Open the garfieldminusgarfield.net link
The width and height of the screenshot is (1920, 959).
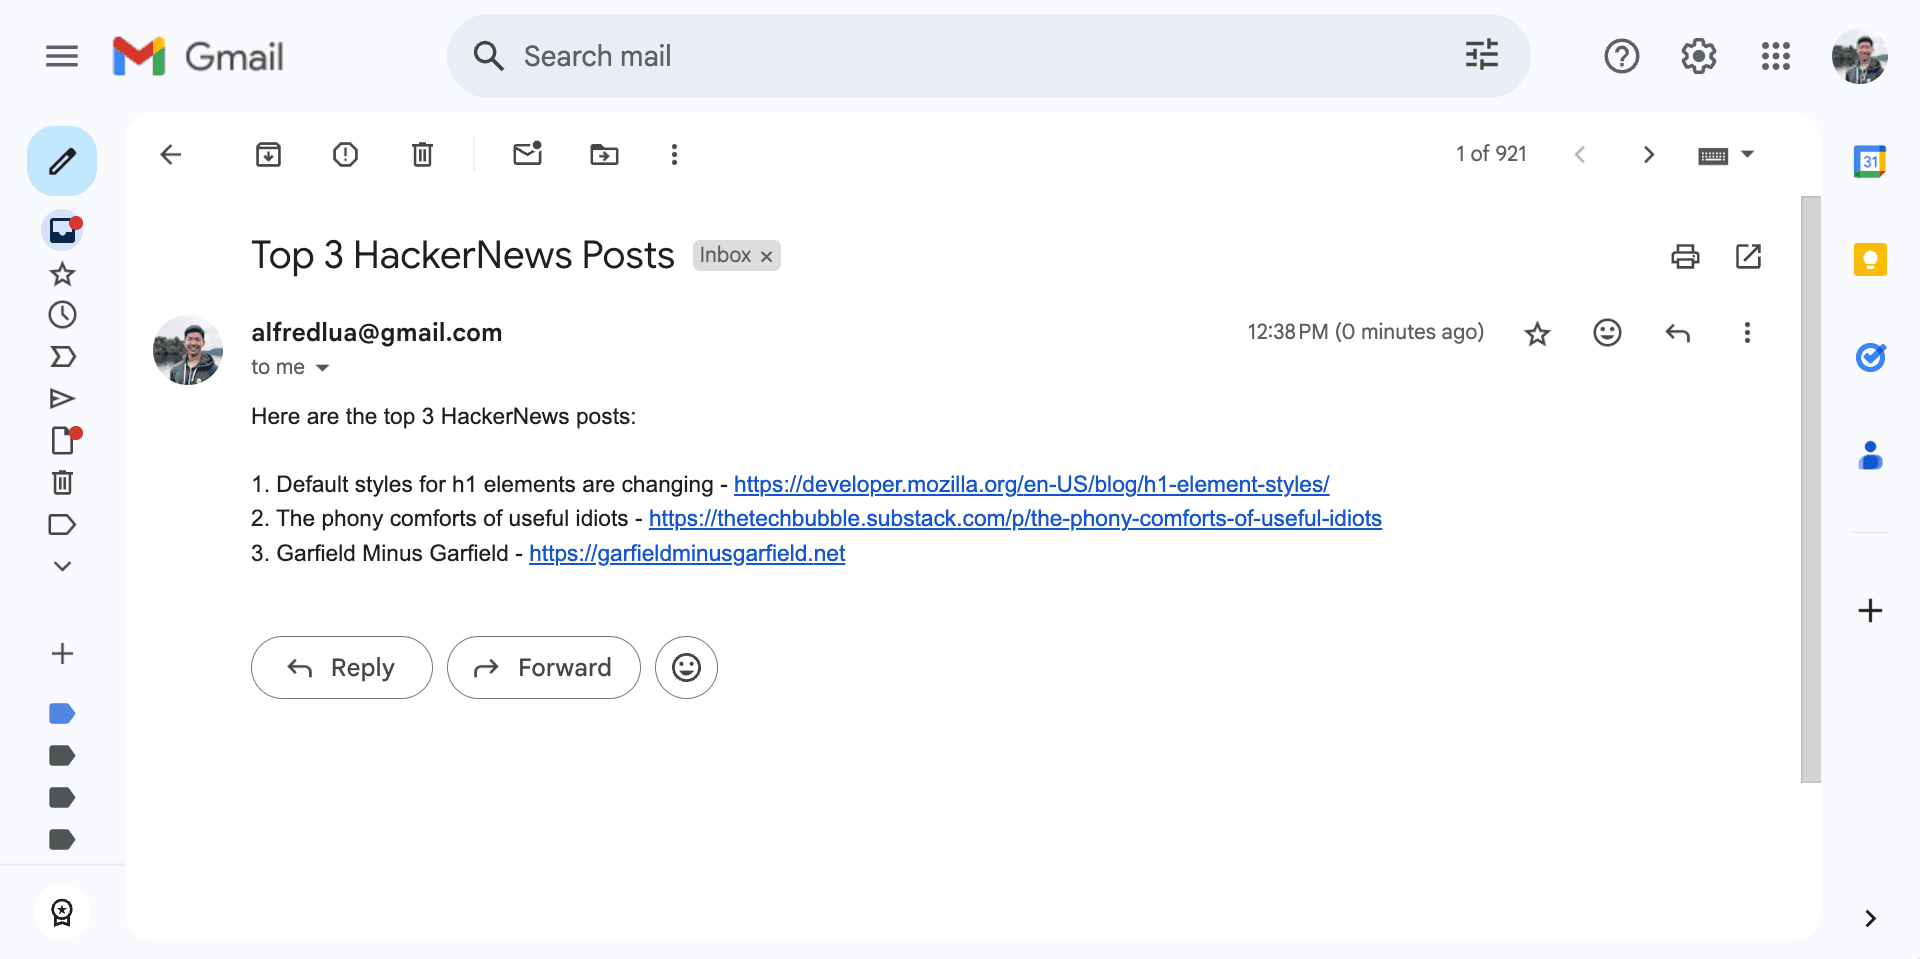[x=687, y=554]
